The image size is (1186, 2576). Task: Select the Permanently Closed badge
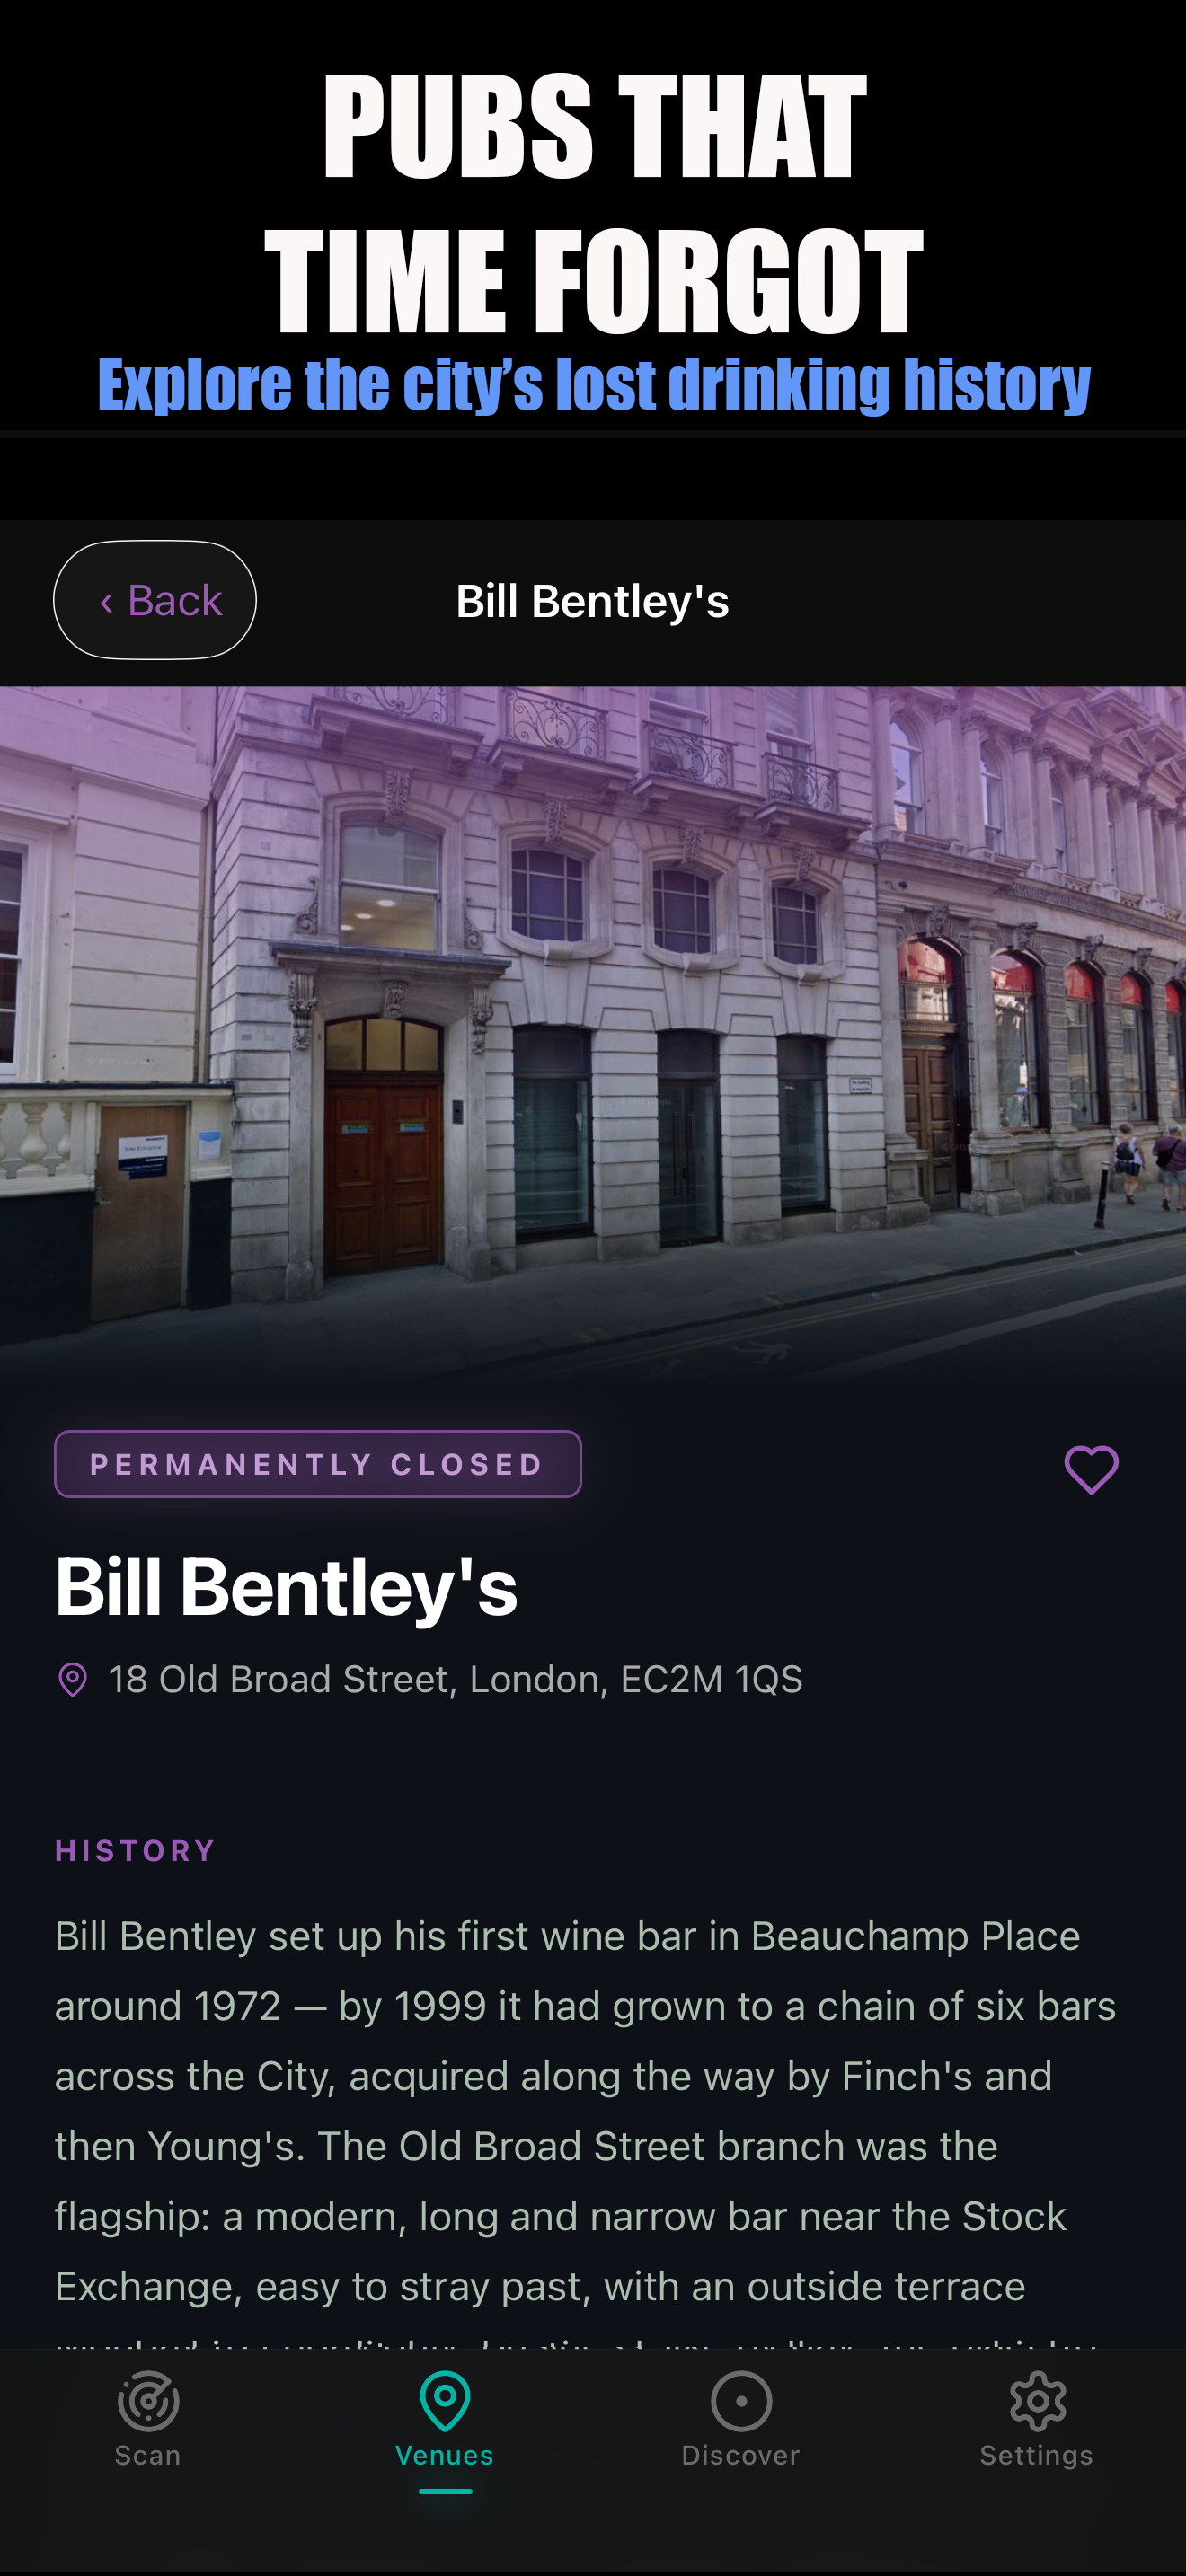[318, 1464]
